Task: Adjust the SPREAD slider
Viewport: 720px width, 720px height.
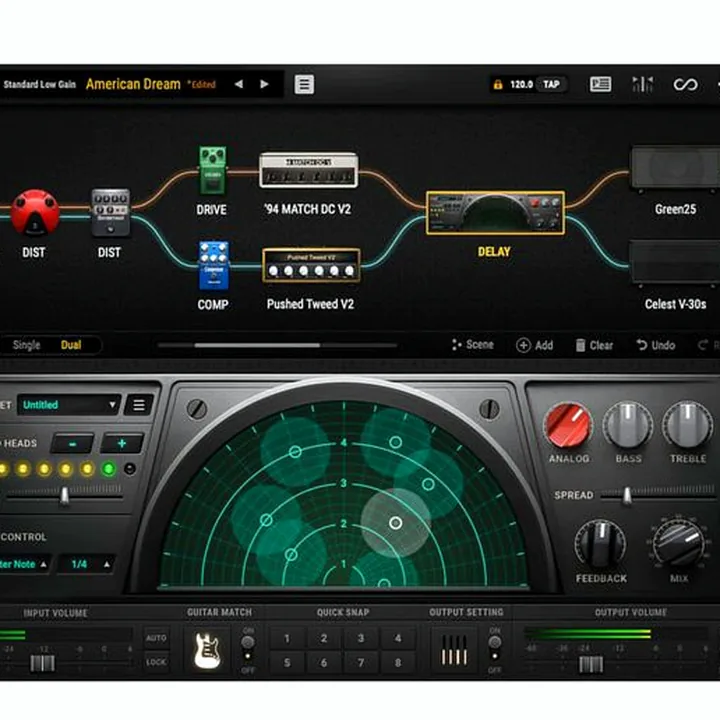Action: (x=627, y=495)
